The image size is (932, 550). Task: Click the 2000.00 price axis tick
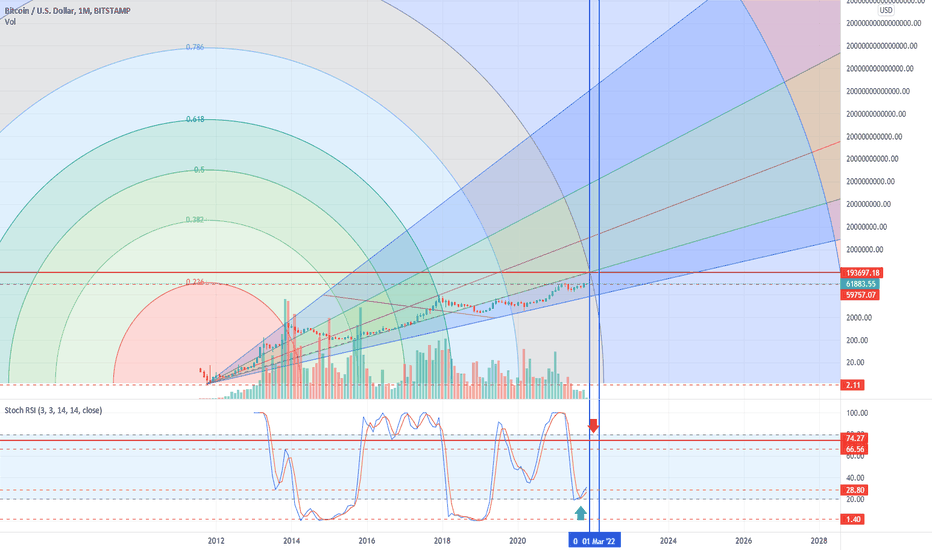(x=859, y=318)
